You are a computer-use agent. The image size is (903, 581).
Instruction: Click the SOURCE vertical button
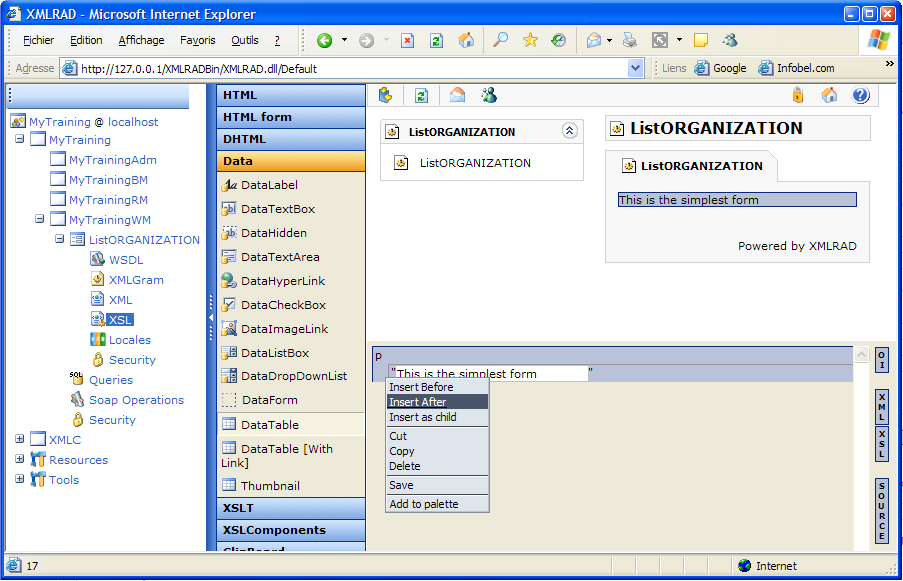(x=882, y=511)
